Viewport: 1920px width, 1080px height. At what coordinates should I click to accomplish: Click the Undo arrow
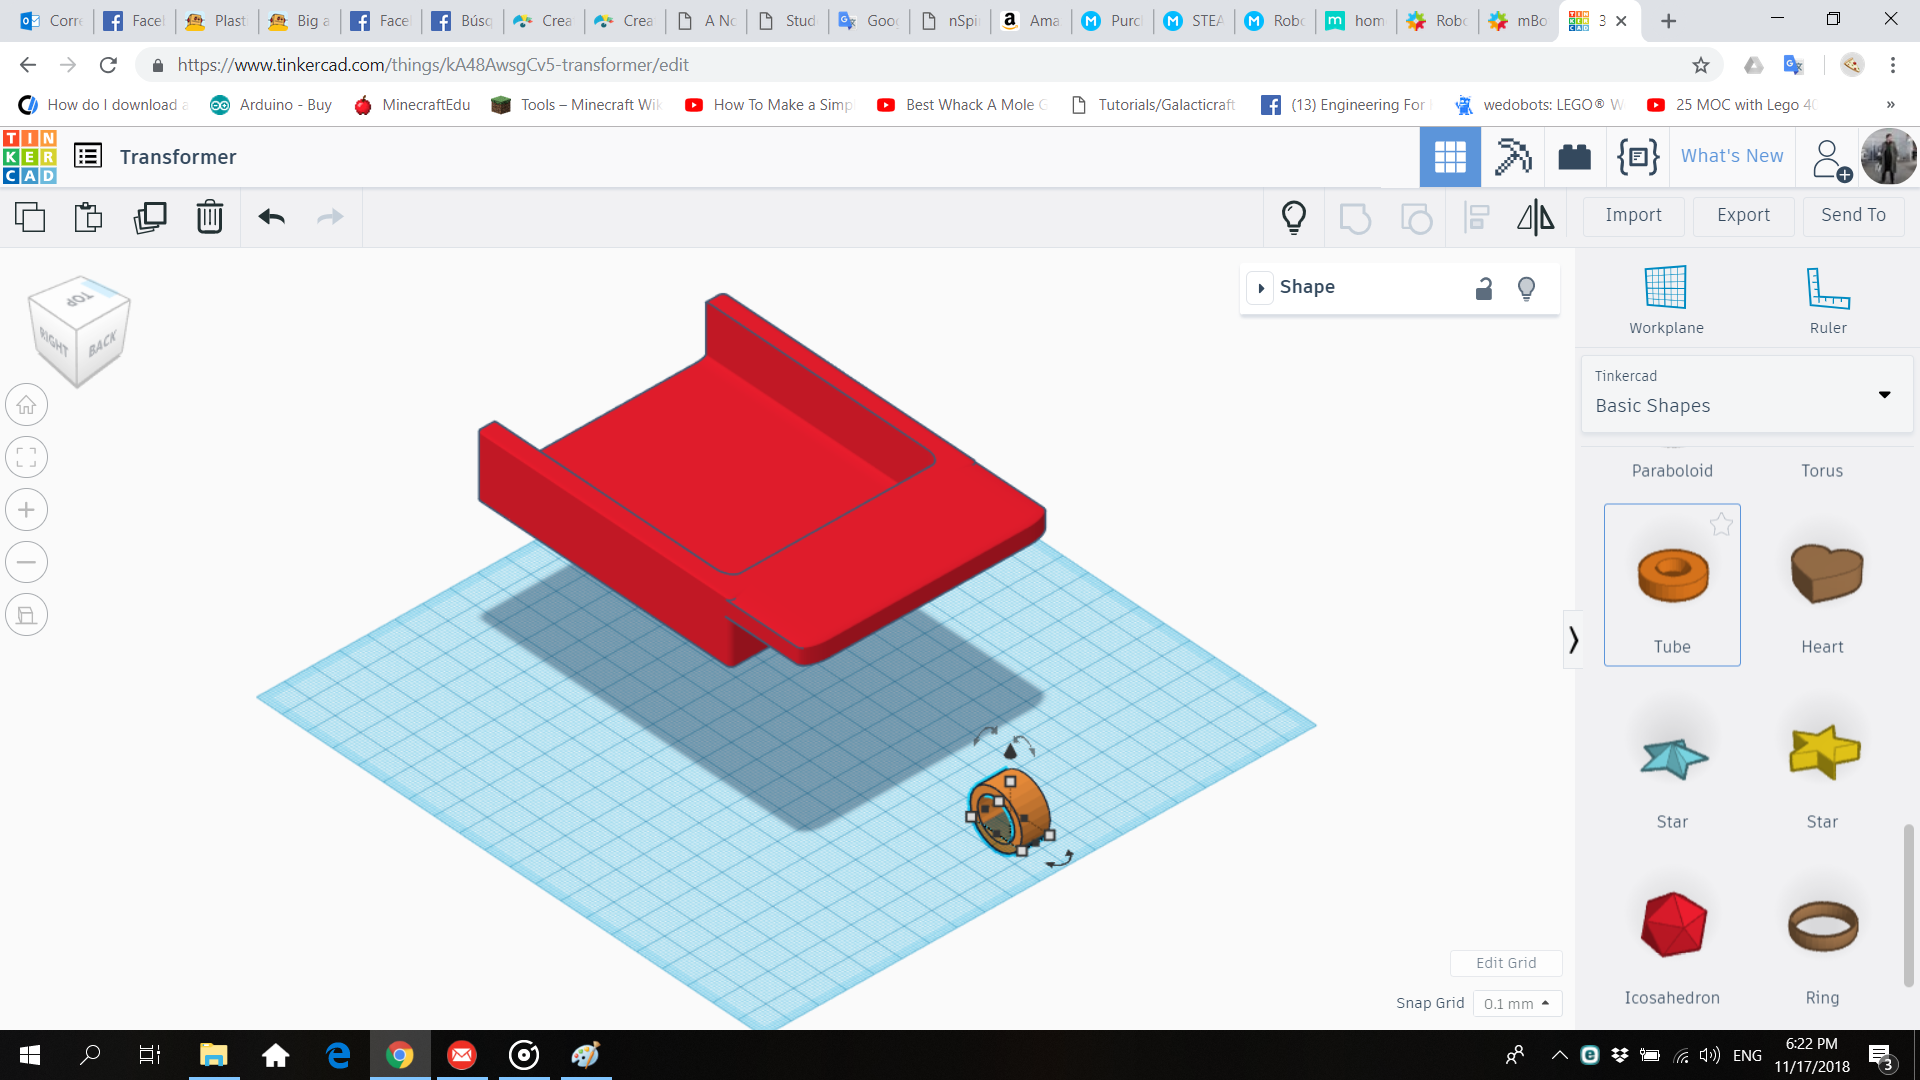pos(271,217)
